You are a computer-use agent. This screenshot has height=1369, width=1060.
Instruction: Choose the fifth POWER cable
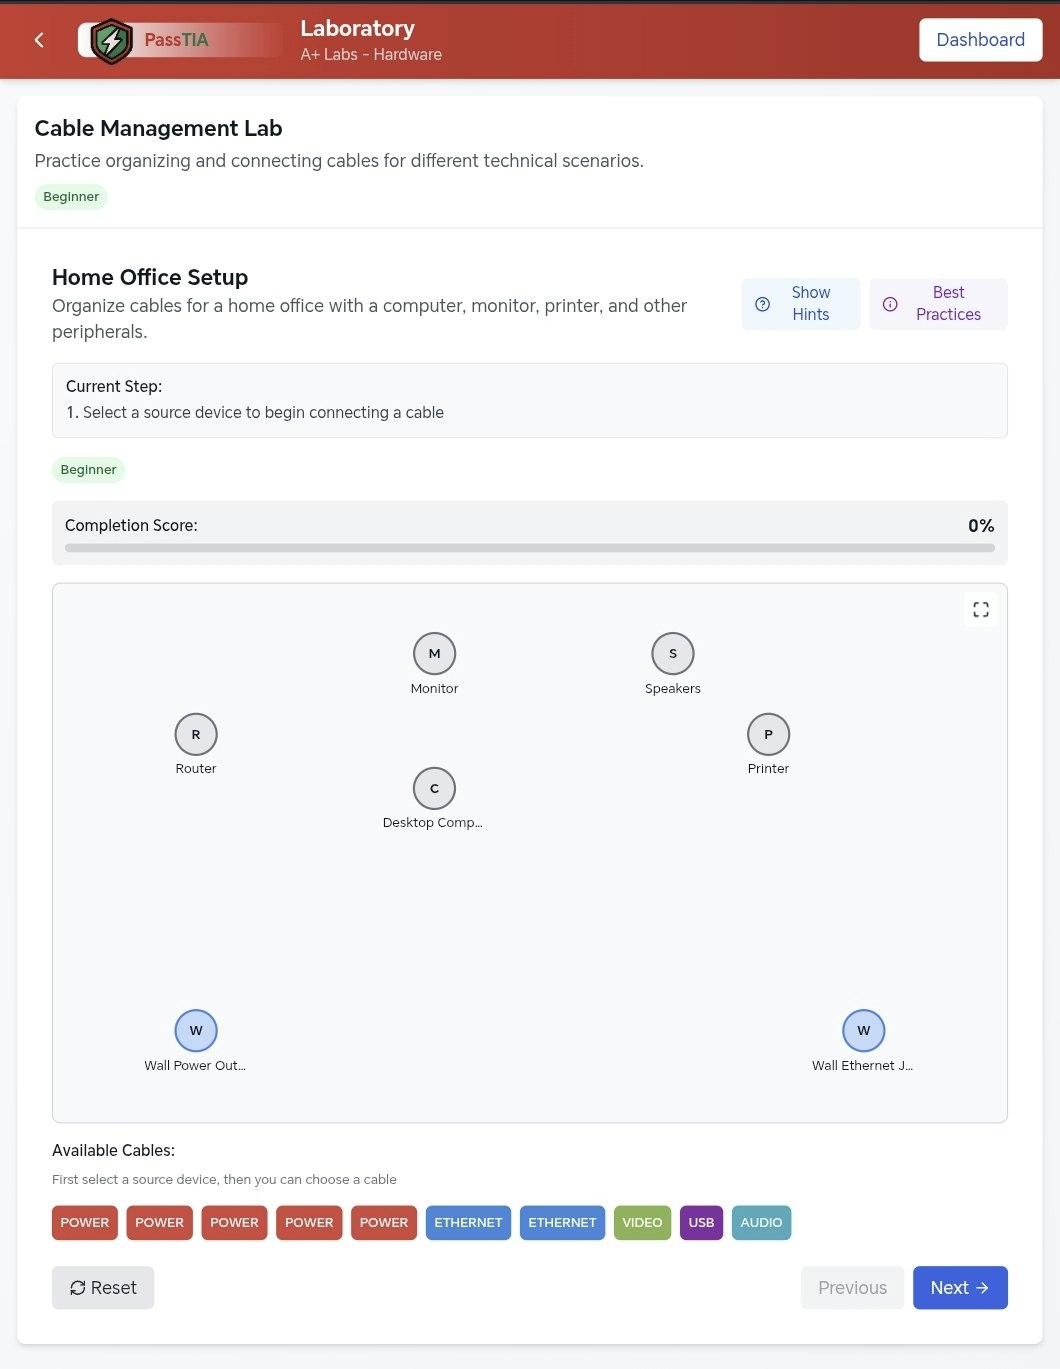click(384, 1223)
